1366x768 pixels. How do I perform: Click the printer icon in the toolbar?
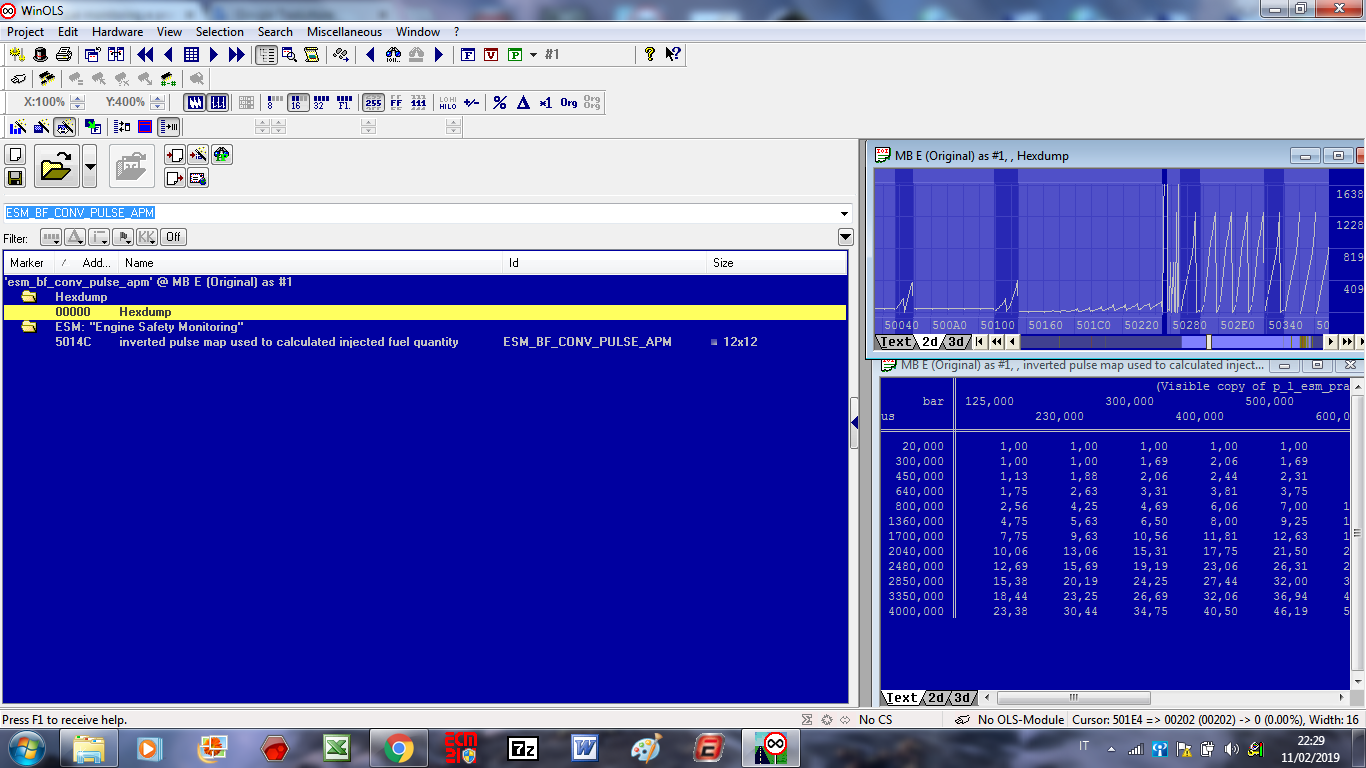point(64,55)
